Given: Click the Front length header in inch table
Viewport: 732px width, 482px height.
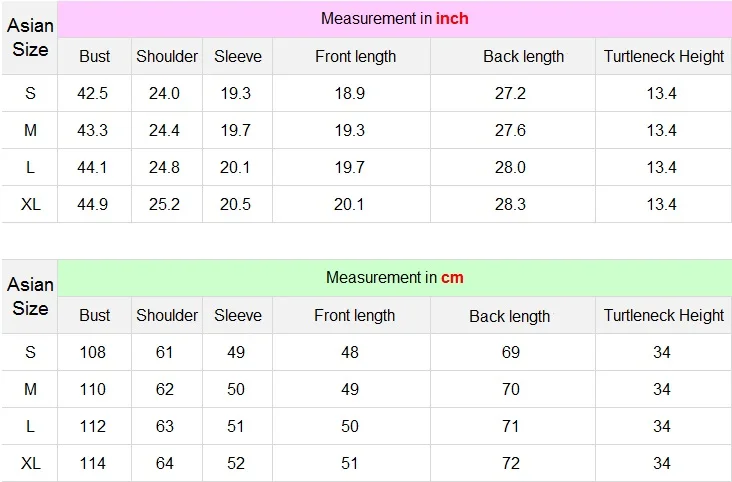Looking at the screenshot, I should (355, 57).
